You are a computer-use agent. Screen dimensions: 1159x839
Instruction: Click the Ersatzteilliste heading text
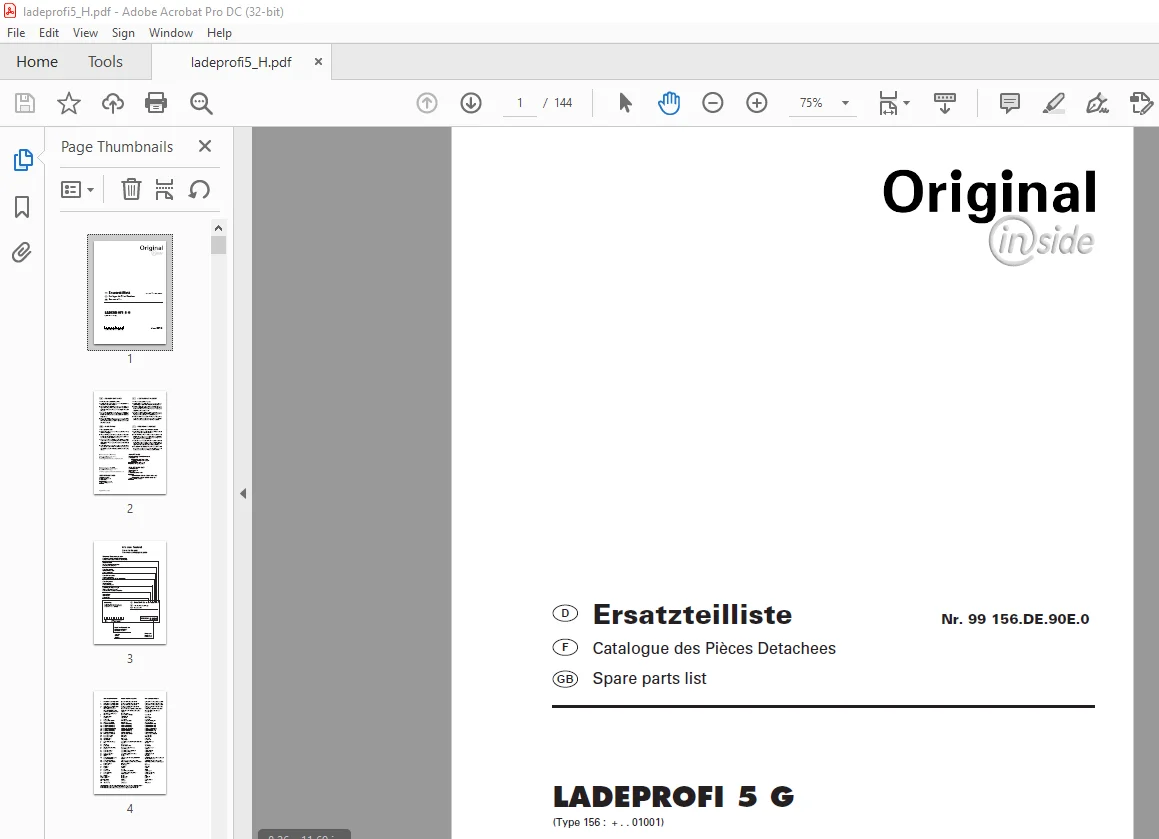[692, 614]
